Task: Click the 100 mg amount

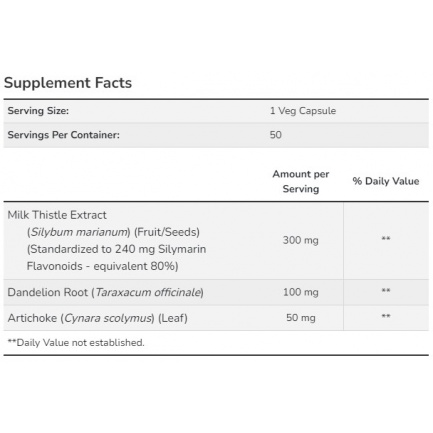Action: (x=301, y=292)
